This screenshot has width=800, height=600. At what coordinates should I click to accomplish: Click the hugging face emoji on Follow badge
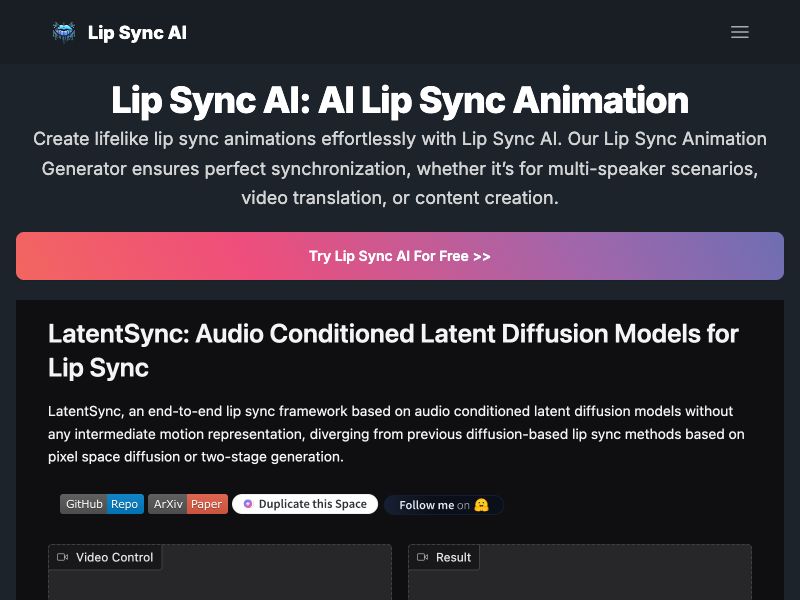coord(481,505)
